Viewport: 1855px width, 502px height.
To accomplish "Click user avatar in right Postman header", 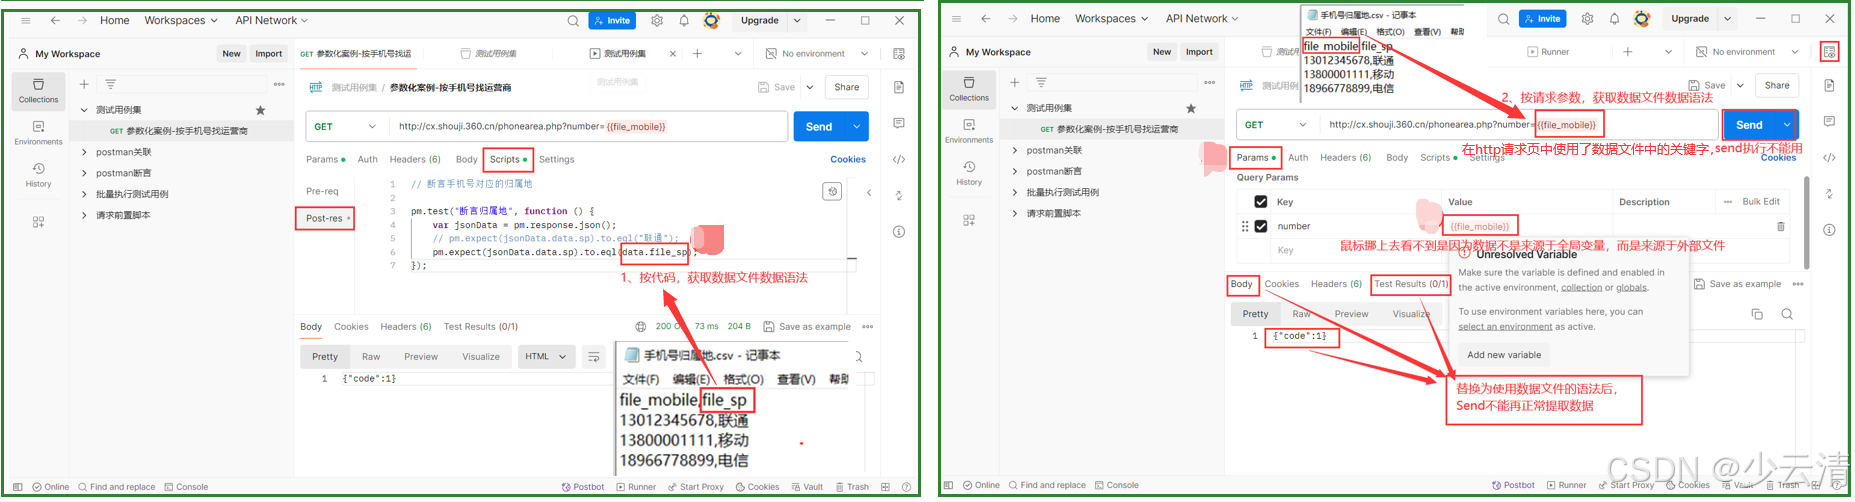I will pyautogui.click(x=1642, y=18).
